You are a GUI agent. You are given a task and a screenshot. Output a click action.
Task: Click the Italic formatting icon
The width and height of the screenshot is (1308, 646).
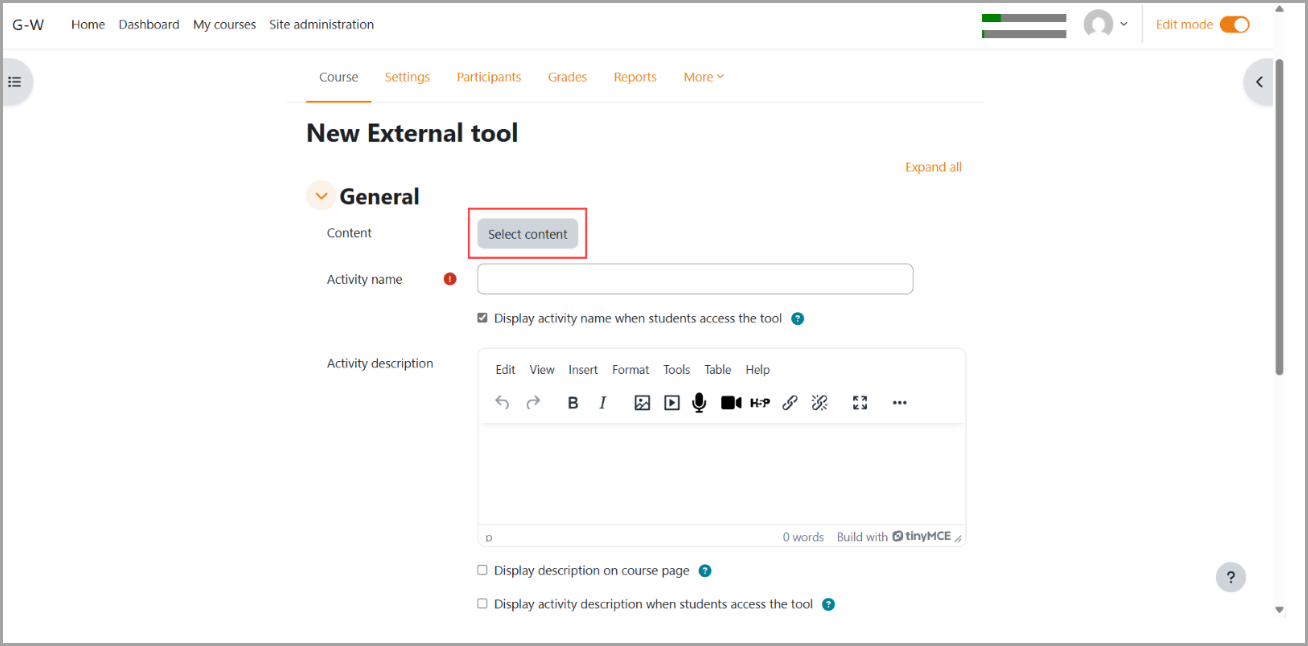click(x=602, y=403)
